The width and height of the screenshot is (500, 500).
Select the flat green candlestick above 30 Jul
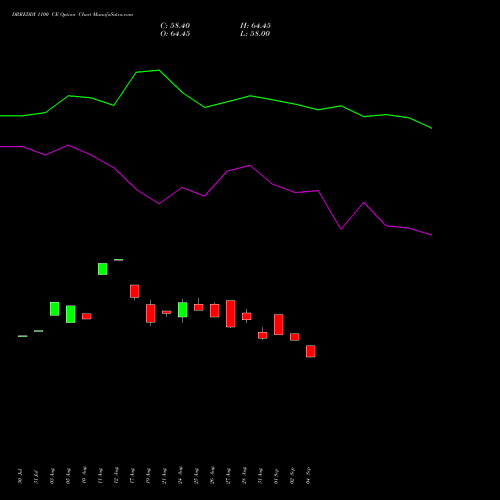point(23,336)
